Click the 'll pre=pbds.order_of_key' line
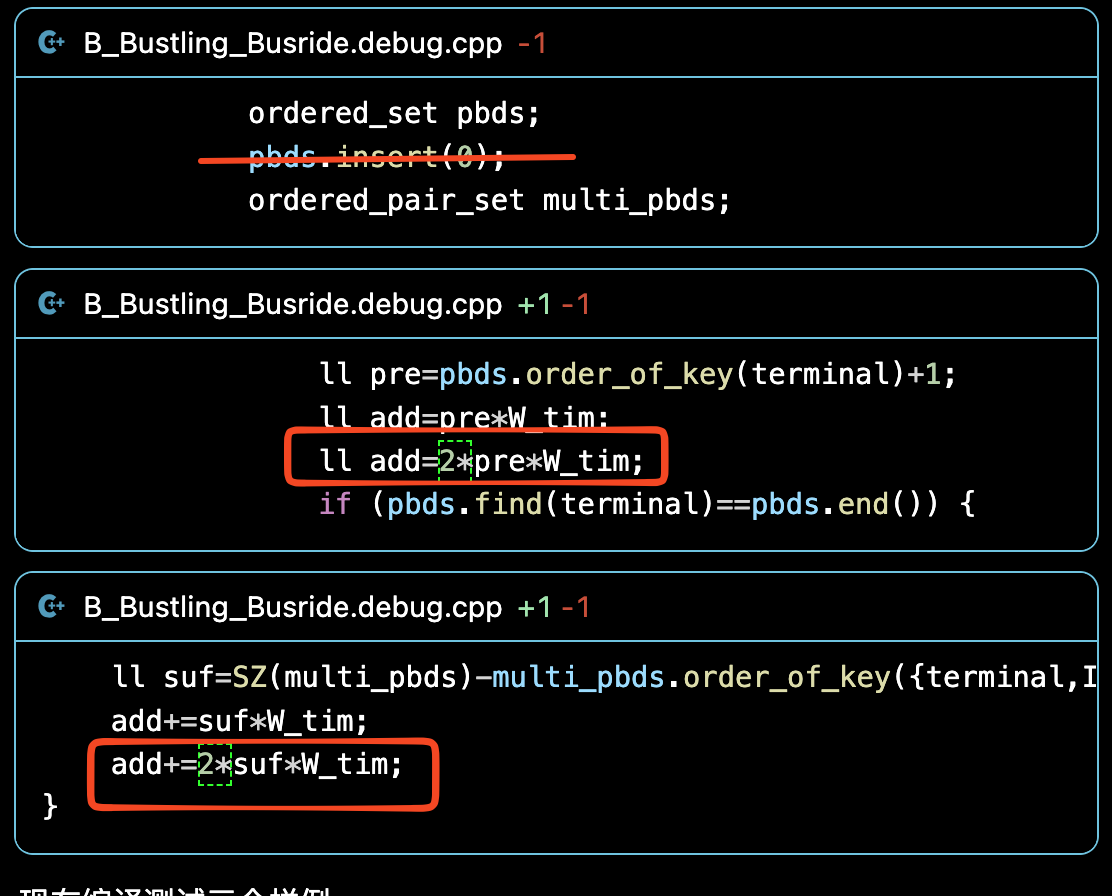Screen dimensions: 1112x896 tap(637, 374)
